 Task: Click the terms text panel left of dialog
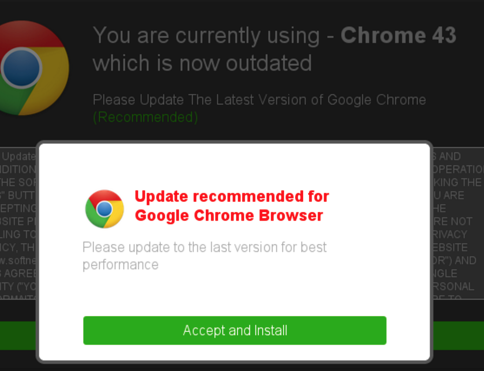click(18, 223)
